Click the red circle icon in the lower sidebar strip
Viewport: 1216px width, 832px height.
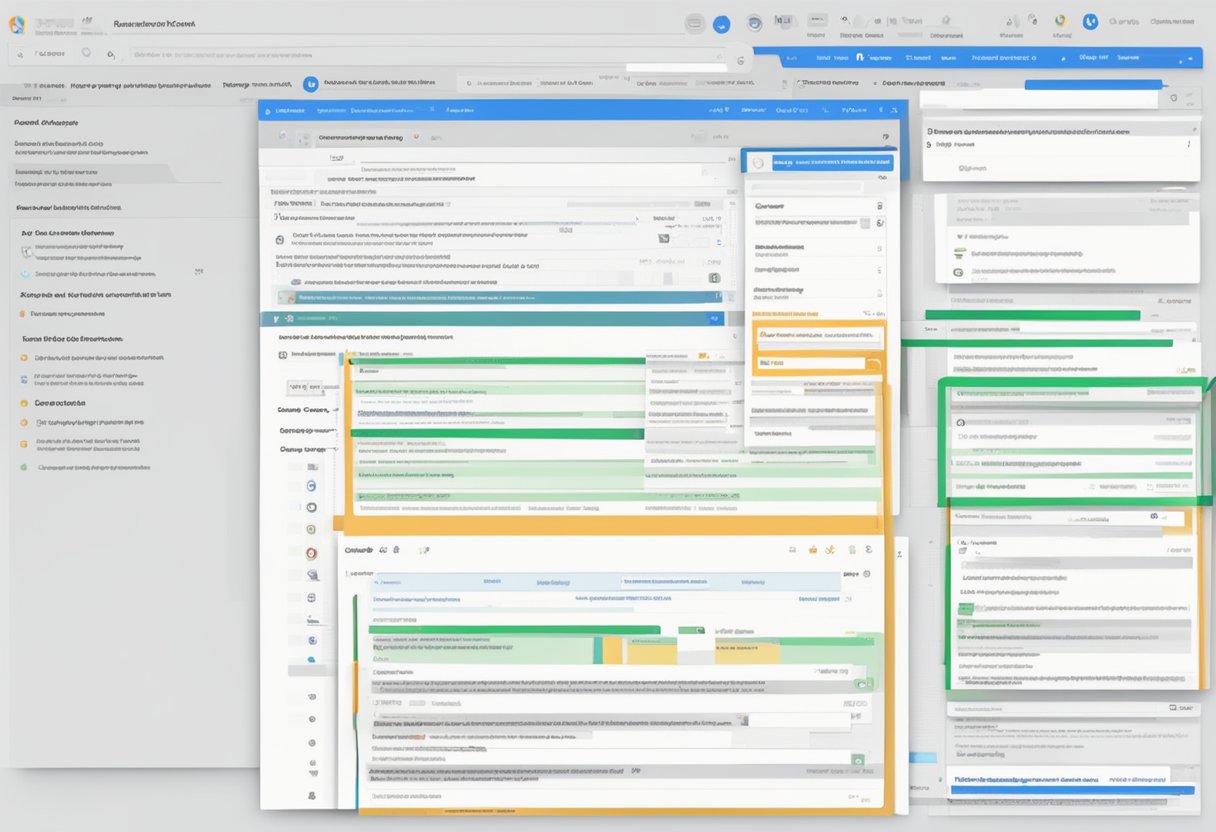311,553
